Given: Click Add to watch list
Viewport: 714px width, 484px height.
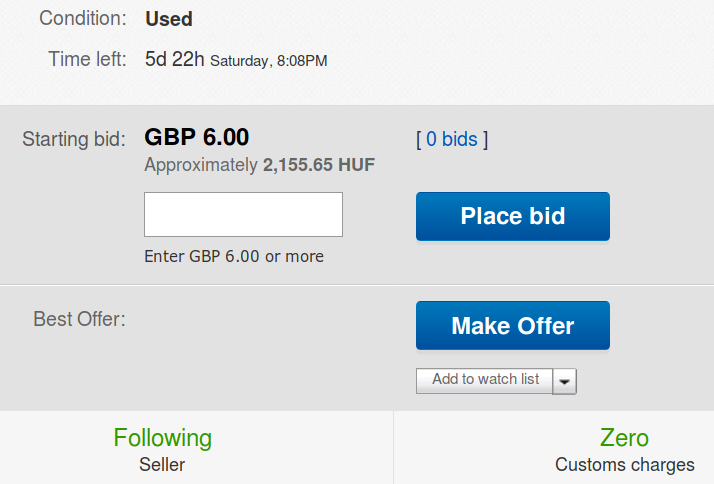Looking at the screenshot, I should [x=485, y=380].
